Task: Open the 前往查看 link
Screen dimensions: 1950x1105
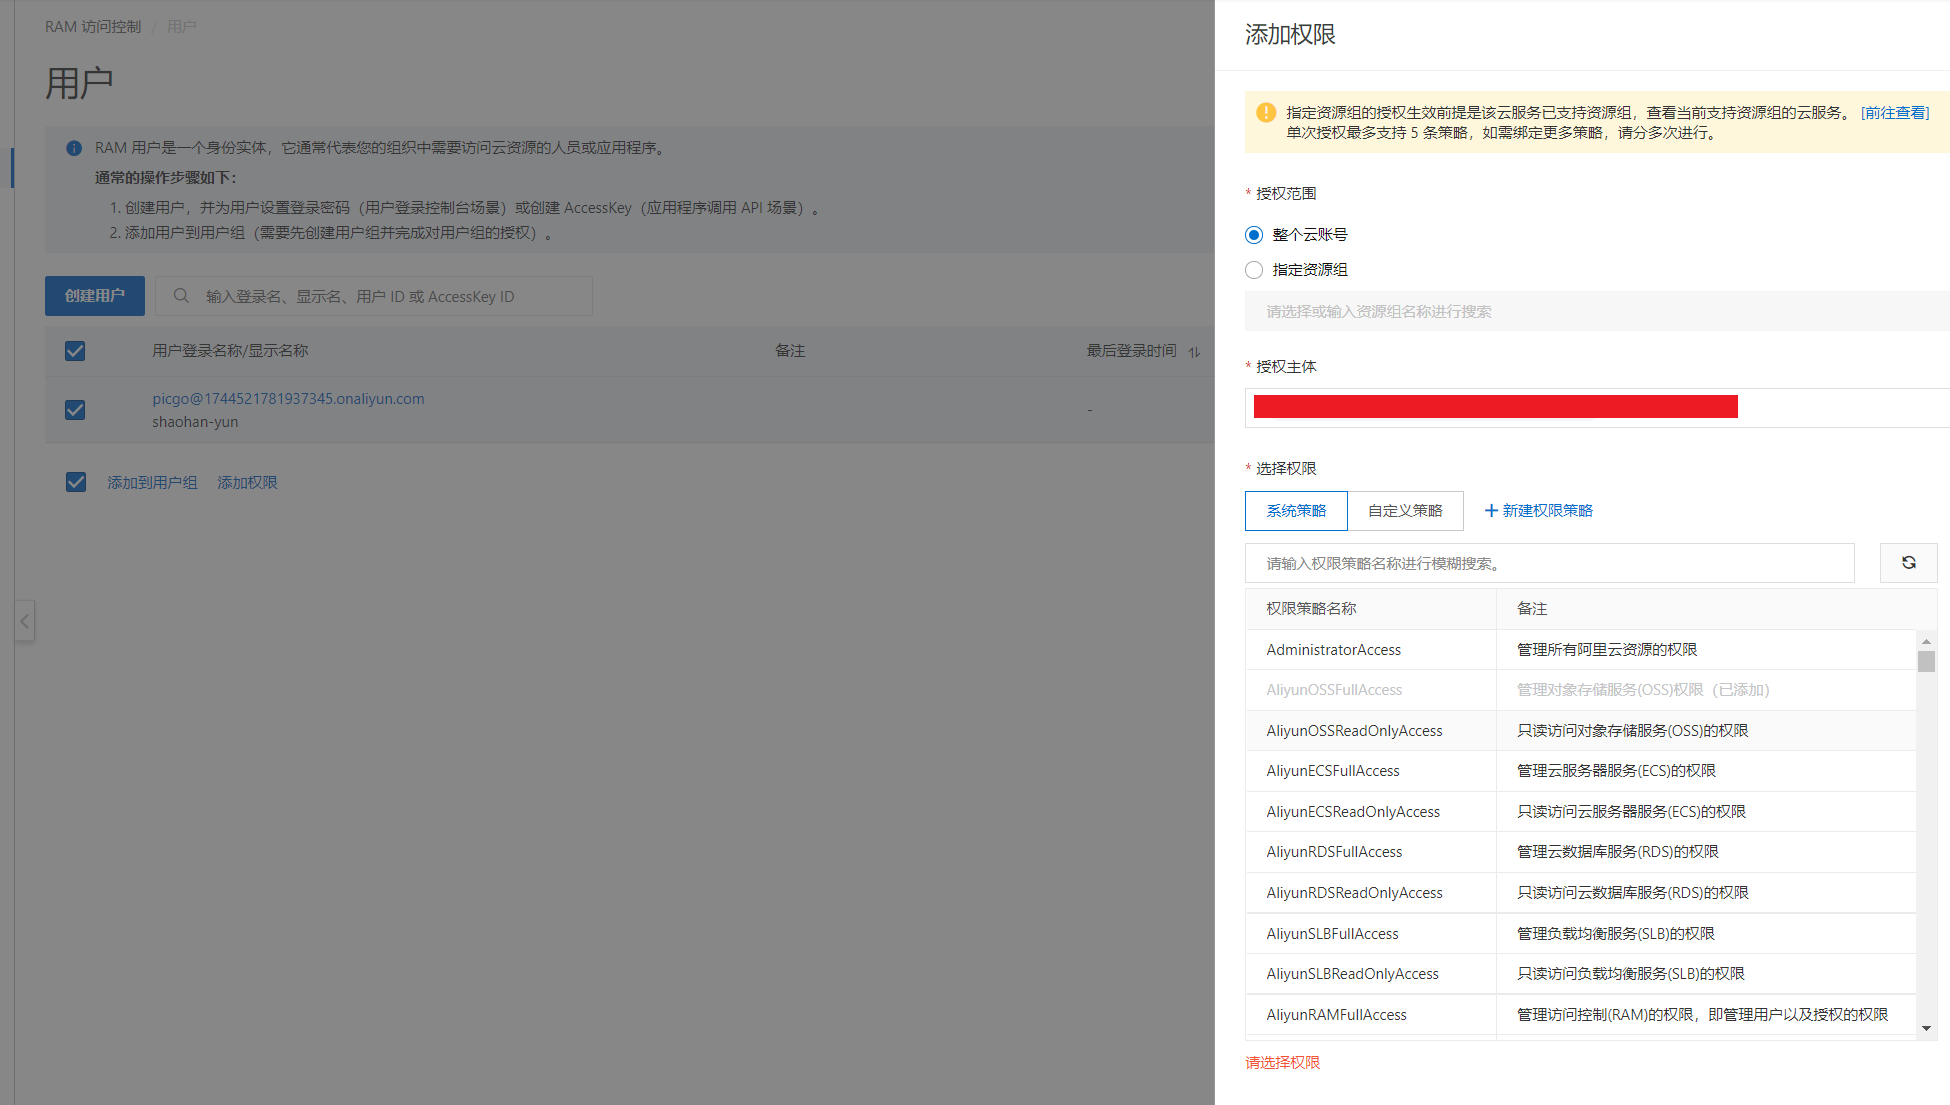Action: point(1894,113)
